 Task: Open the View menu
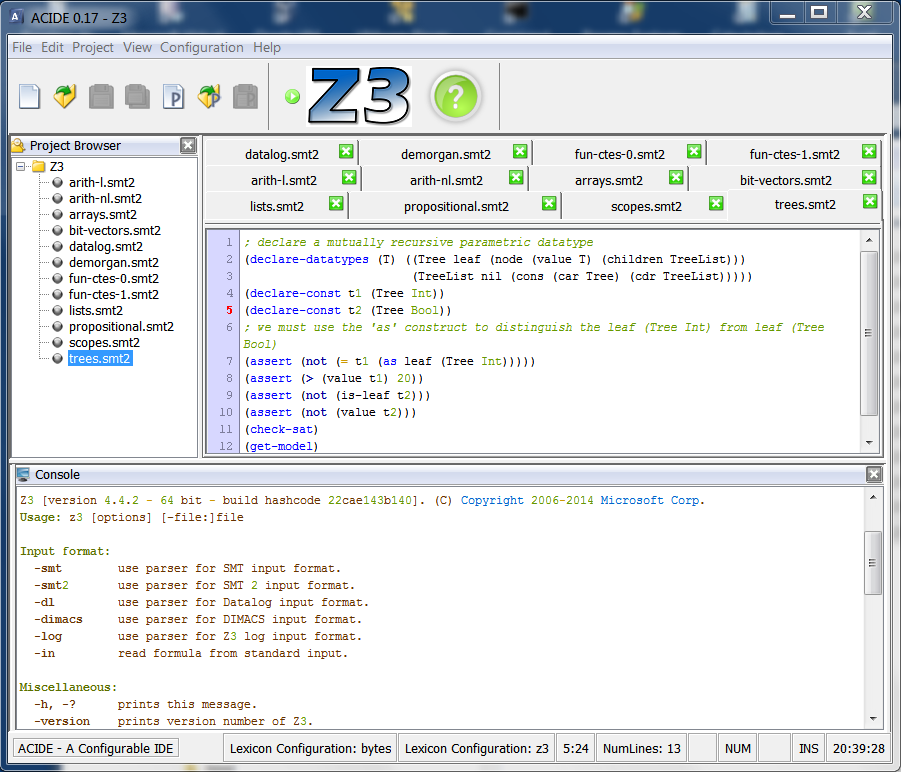click(137, 47)
